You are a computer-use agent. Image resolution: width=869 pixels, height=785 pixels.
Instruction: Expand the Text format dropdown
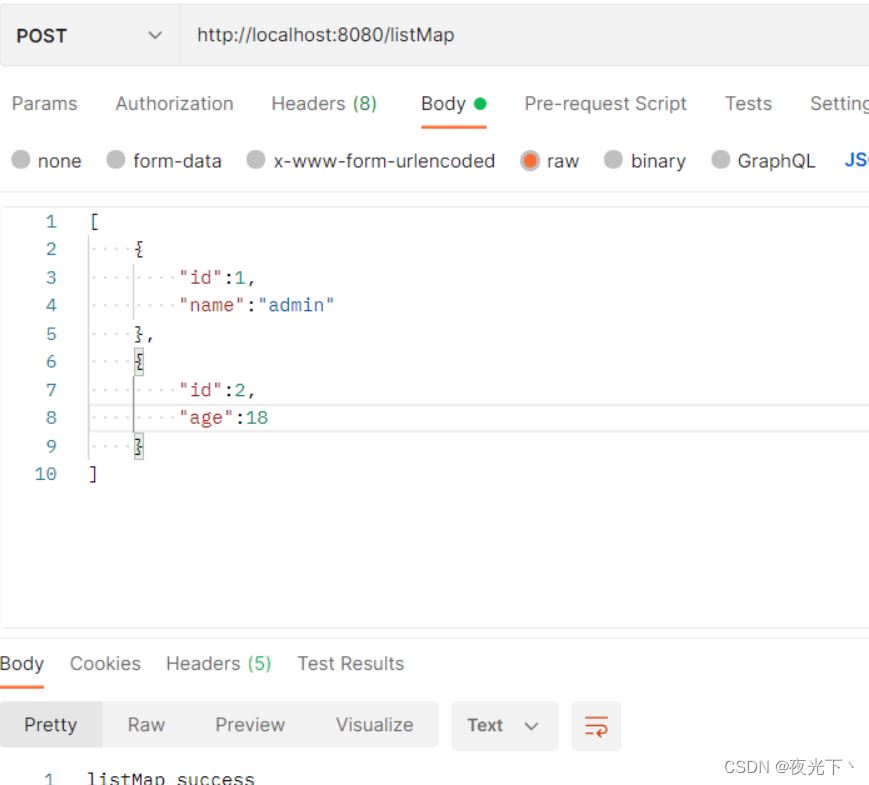(x=504, y=726)
